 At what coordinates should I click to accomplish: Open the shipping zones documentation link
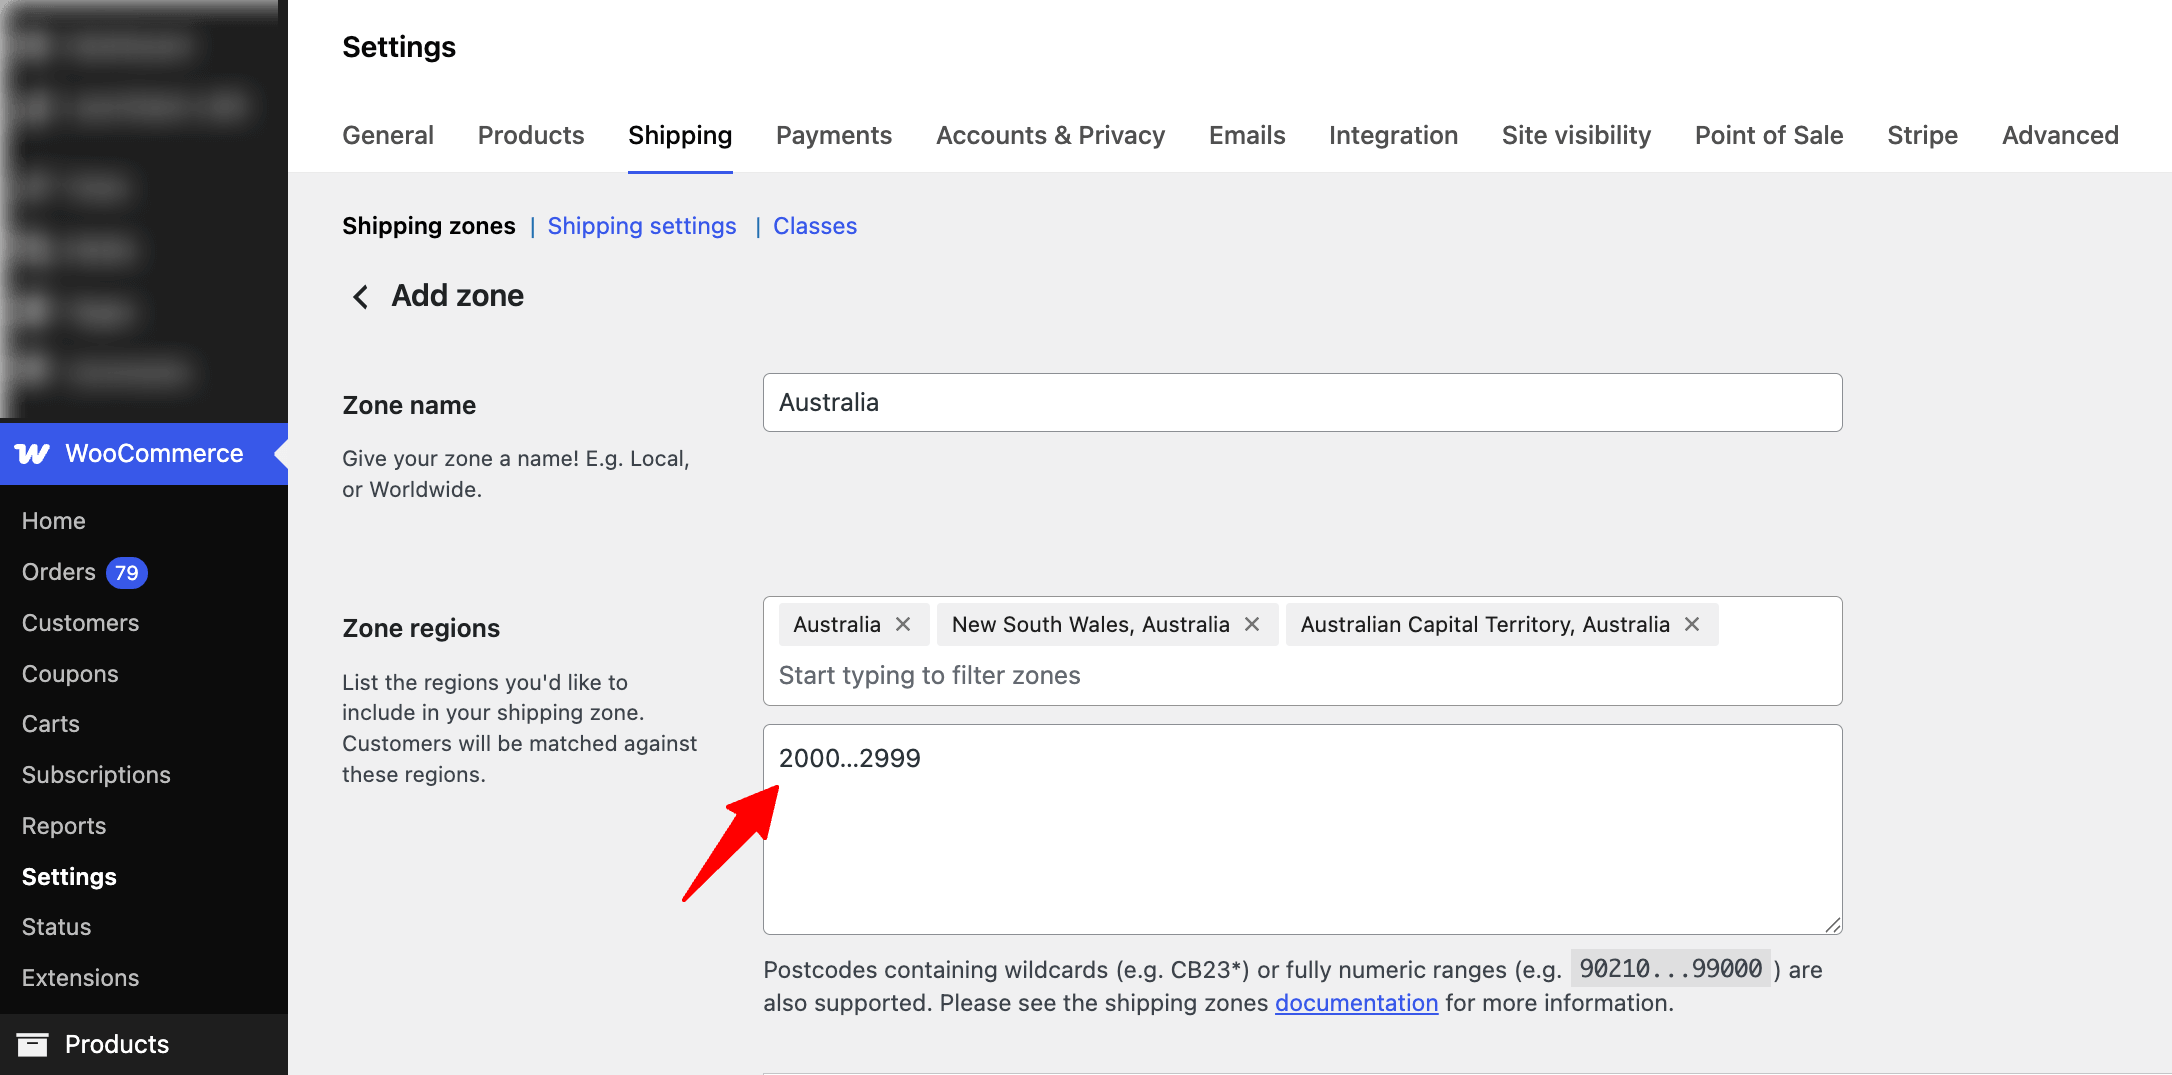click(1356, 1003)
